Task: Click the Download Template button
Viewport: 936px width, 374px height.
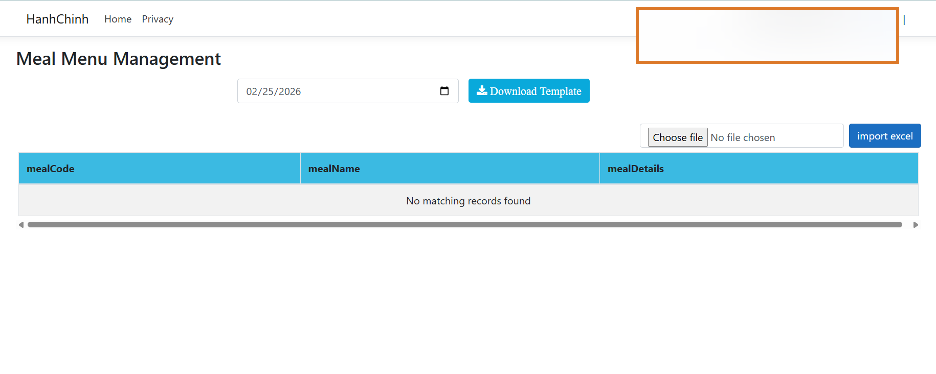Action: coord(529,91)
